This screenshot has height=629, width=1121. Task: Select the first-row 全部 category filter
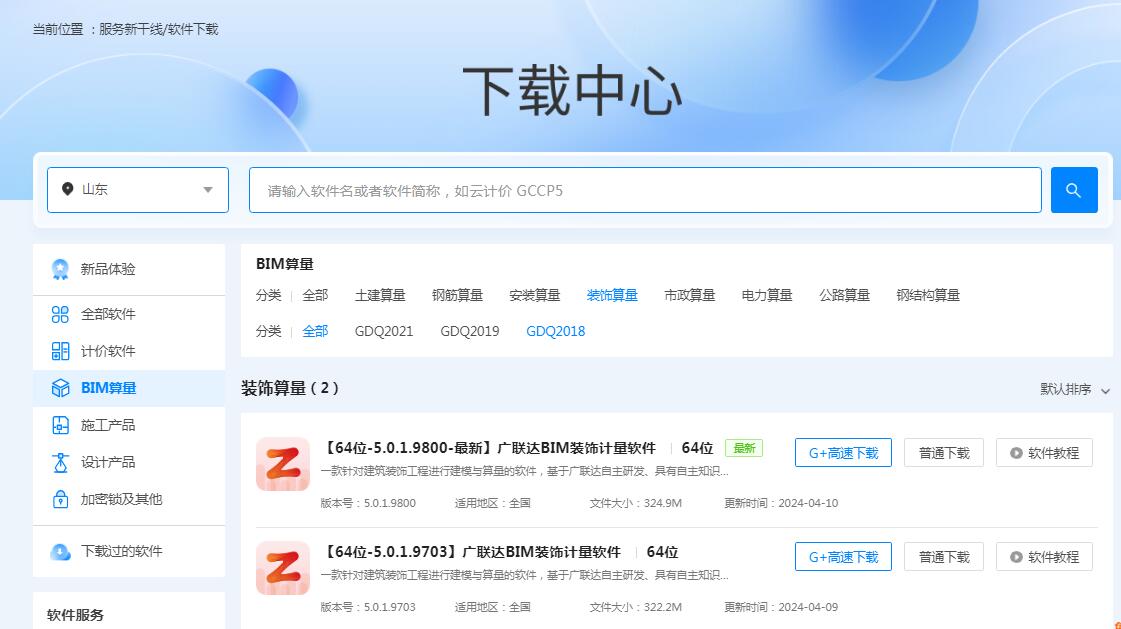pos(315,295)
